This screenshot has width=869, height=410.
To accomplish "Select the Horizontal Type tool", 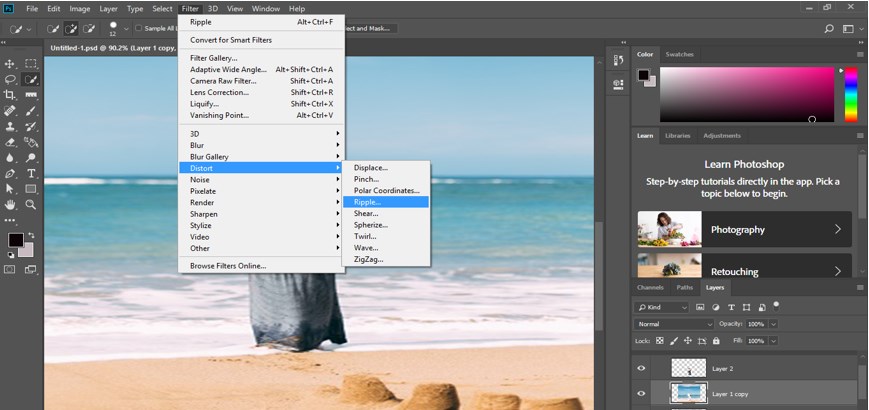I will [x=30, y=172].
